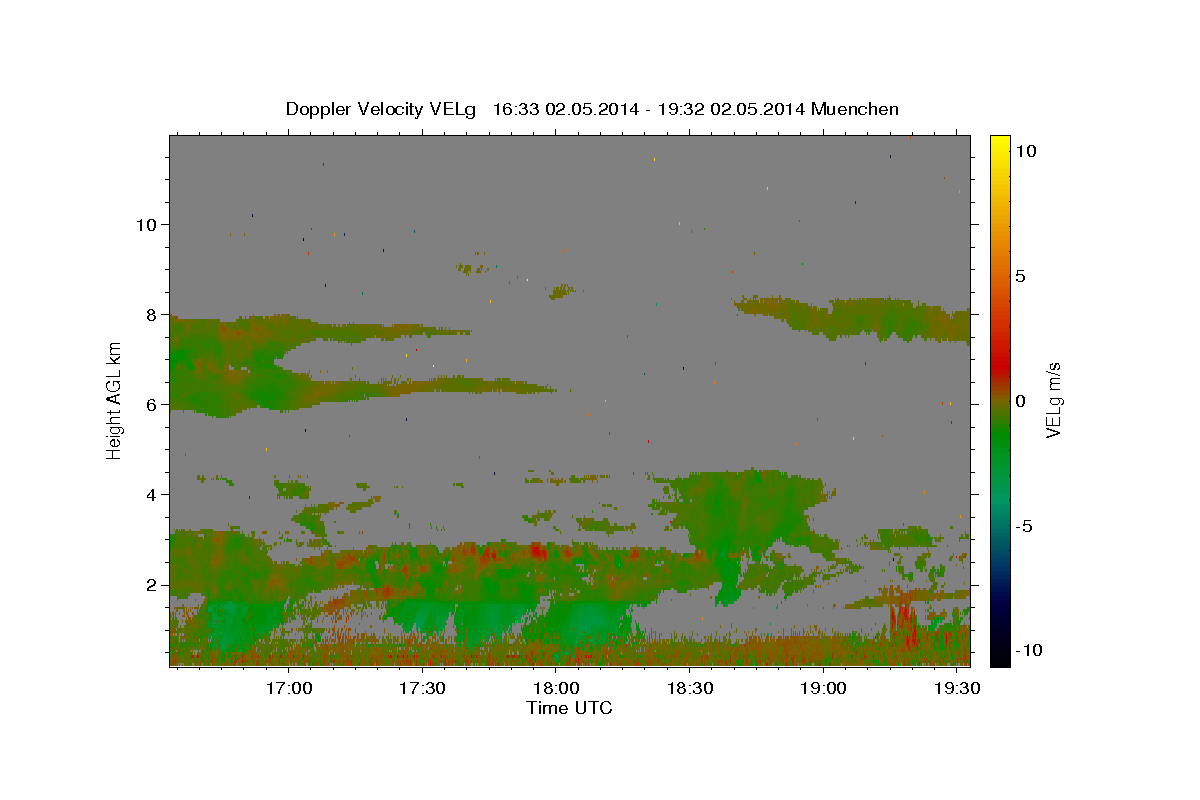Click the 'Height AGL km' axis label
This screenshot has width=1200, height=800.
pyautogui.click(x=114, y=400)
